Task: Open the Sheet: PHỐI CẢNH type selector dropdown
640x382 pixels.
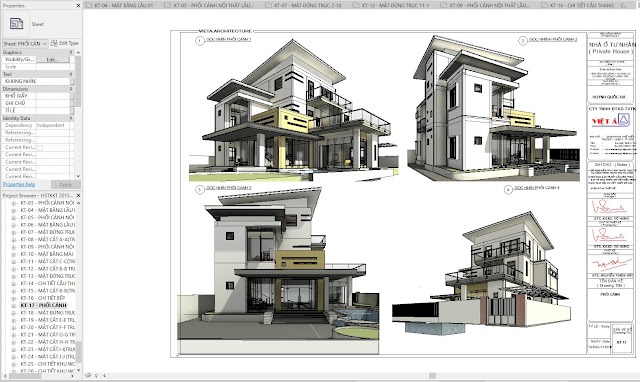Action: 25,43
